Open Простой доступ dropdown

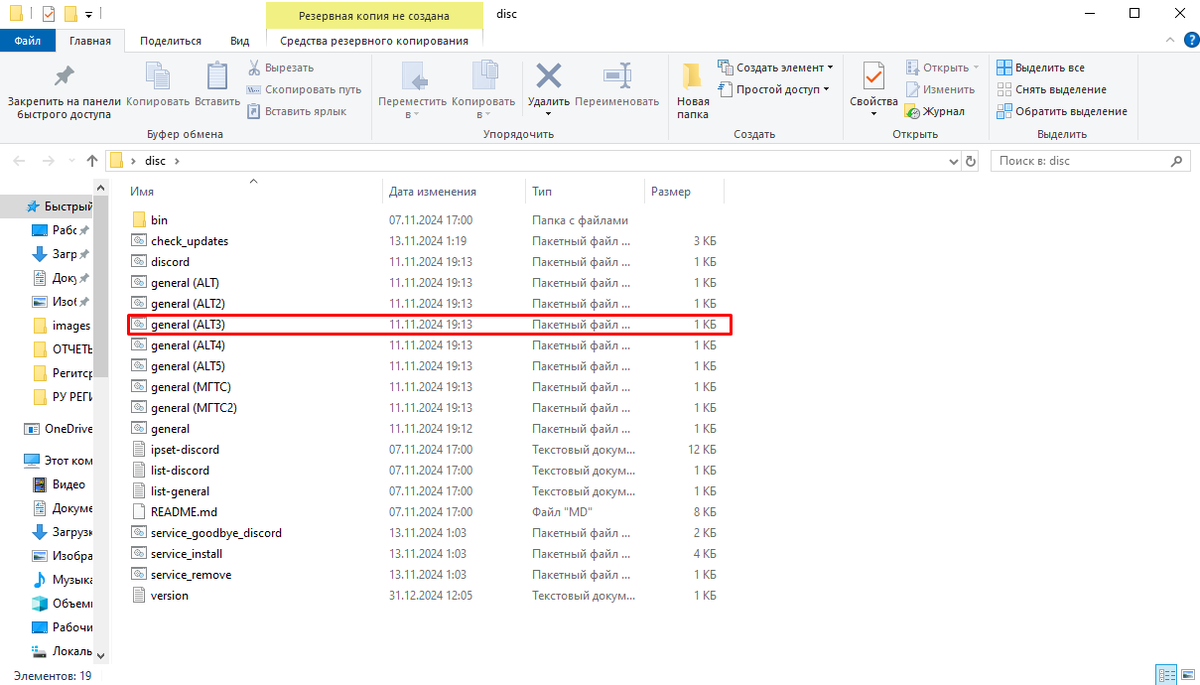coord(775,89)
